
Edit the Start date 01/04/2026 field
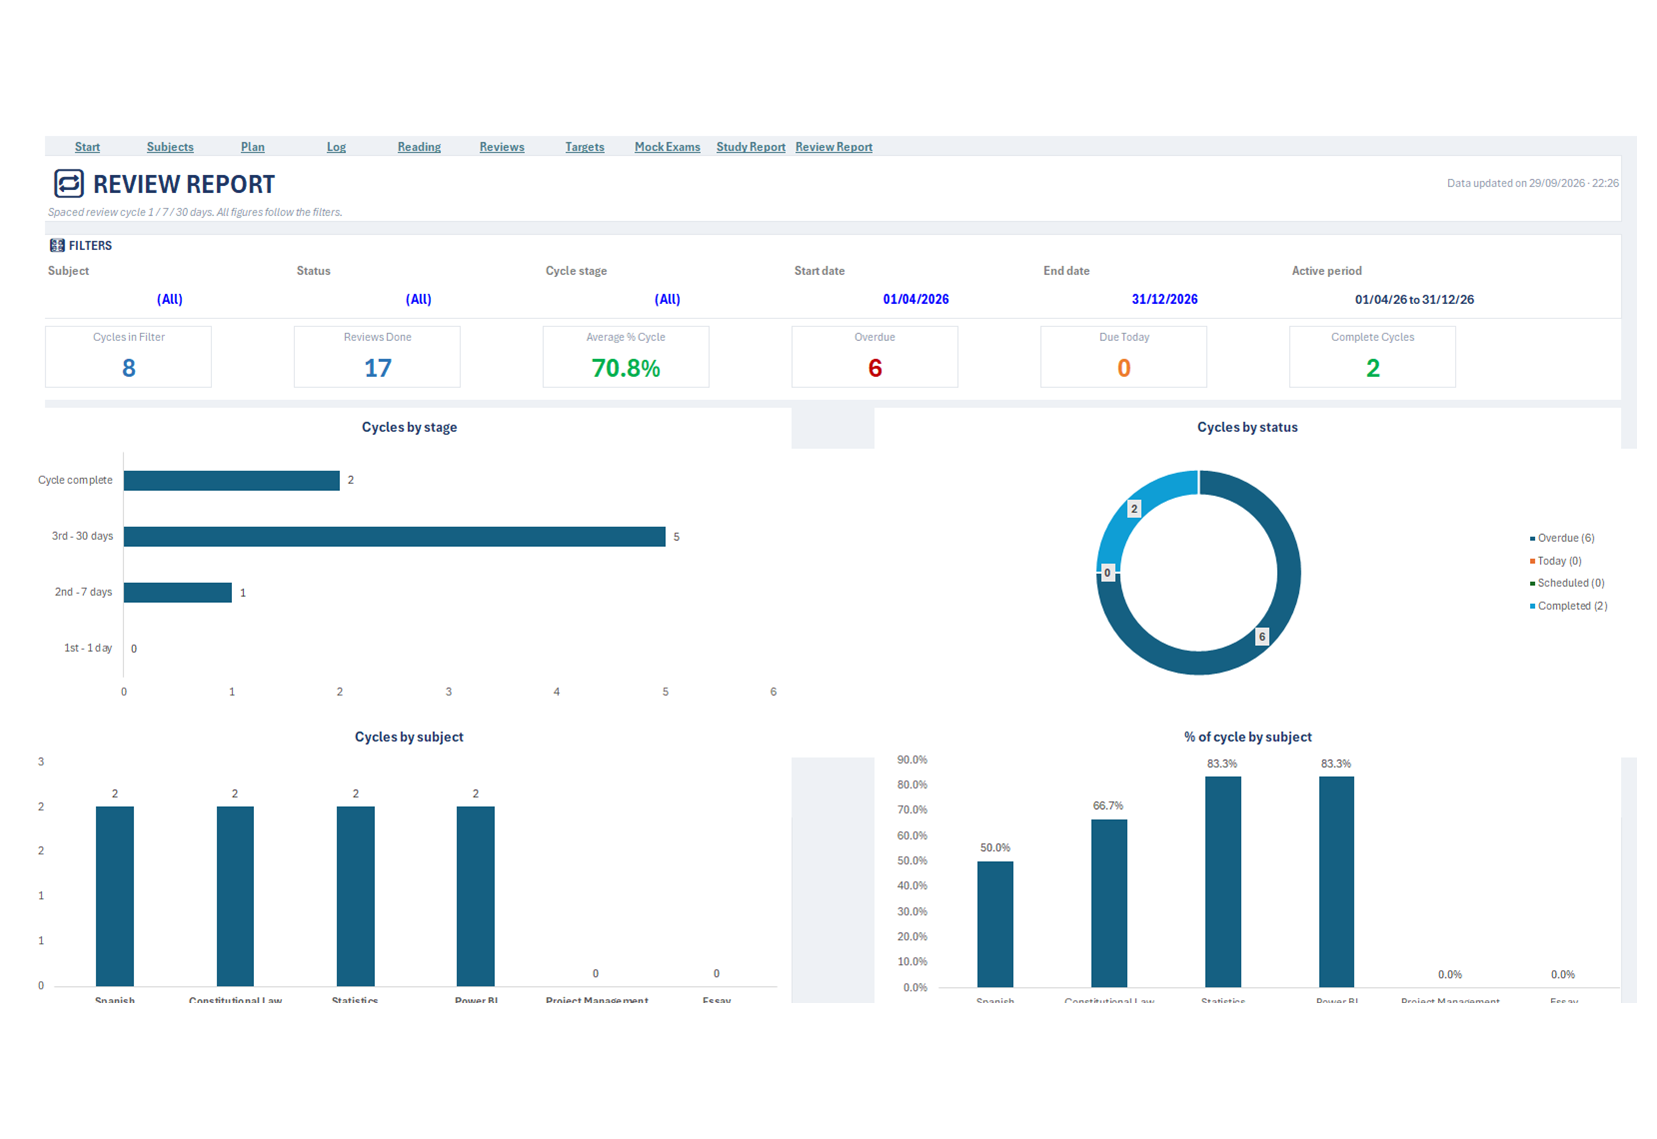point(916,299)
